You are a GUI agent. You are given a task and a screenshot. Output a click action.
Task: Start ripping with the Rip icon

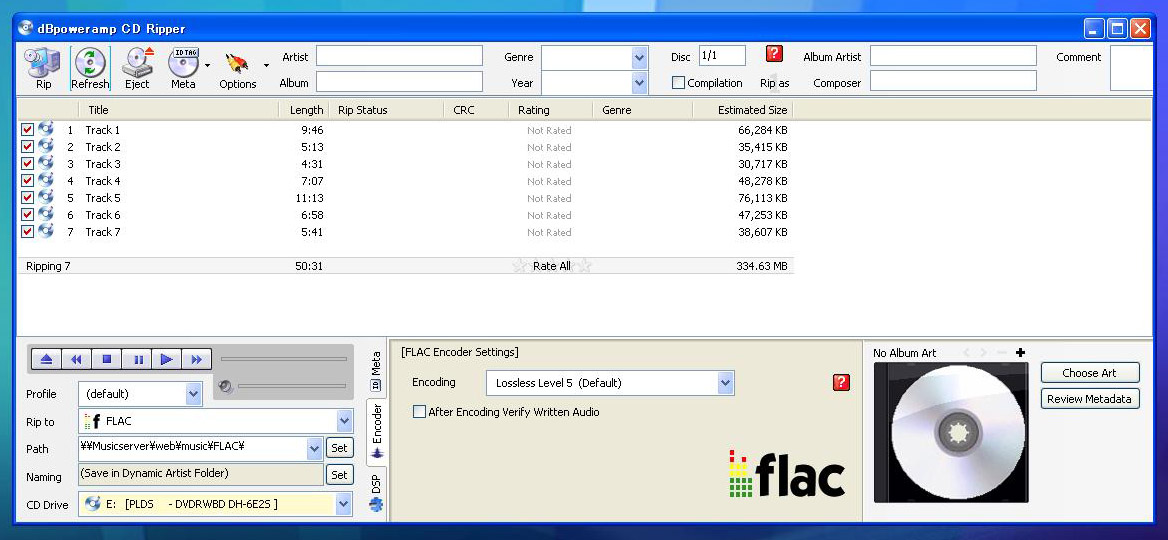click(43, 69)
